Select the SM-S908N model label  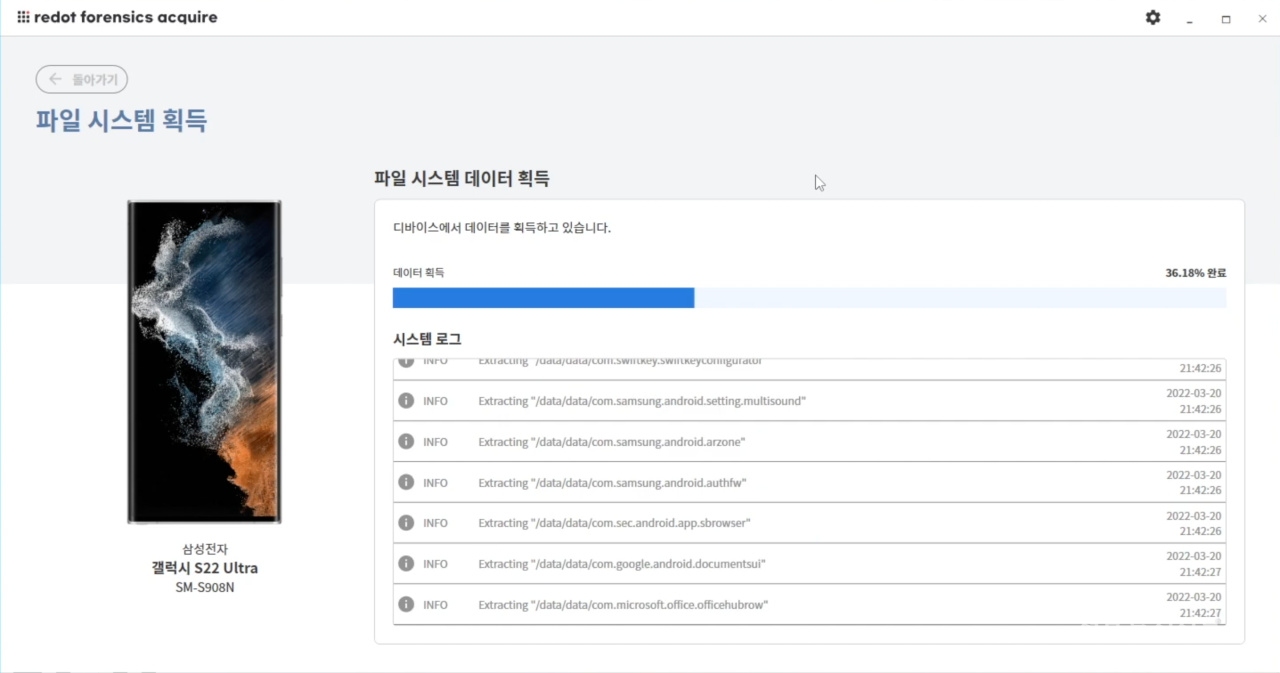click(x=204, y=587)
